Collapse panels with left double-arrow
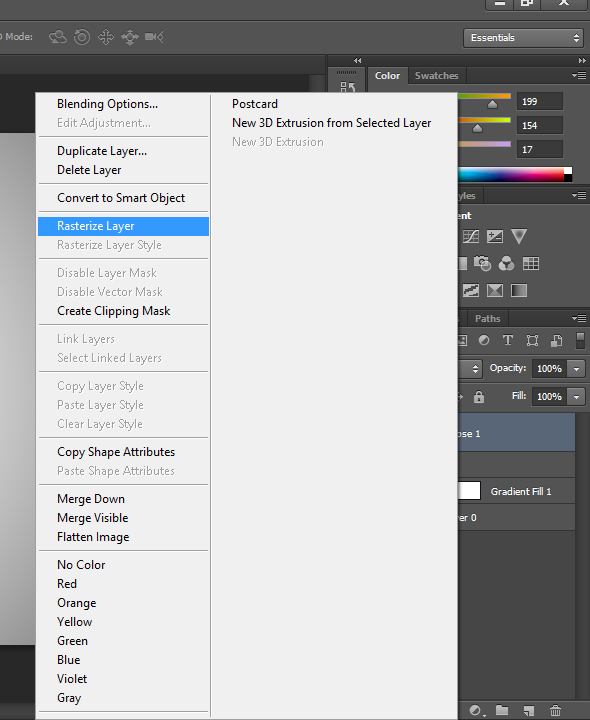Image resolution: width=590 pixels, height=720 pixels. [358, 60]
